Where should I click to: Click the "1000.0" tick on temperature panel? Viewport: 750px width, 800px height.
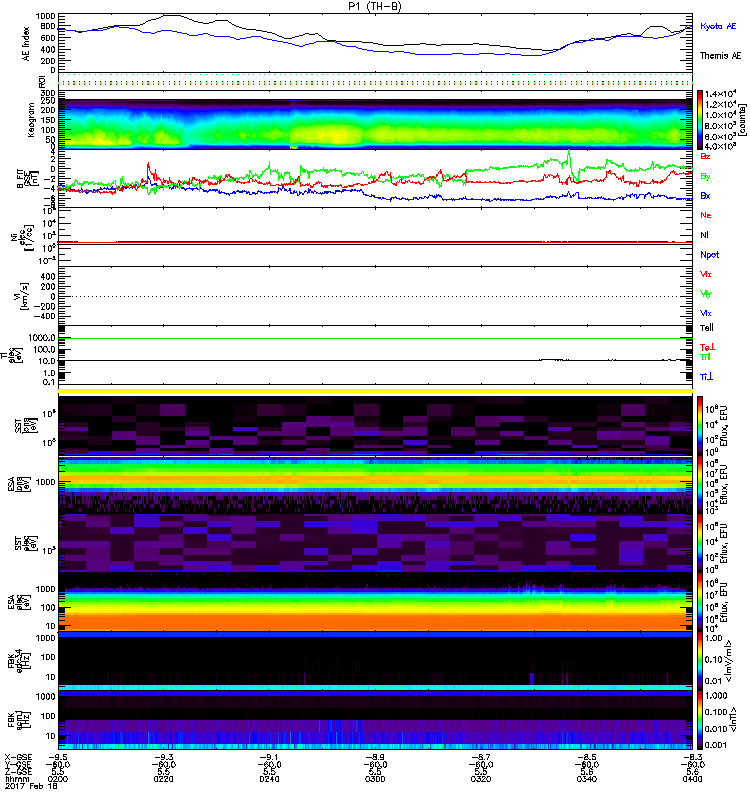click(42, 338)
